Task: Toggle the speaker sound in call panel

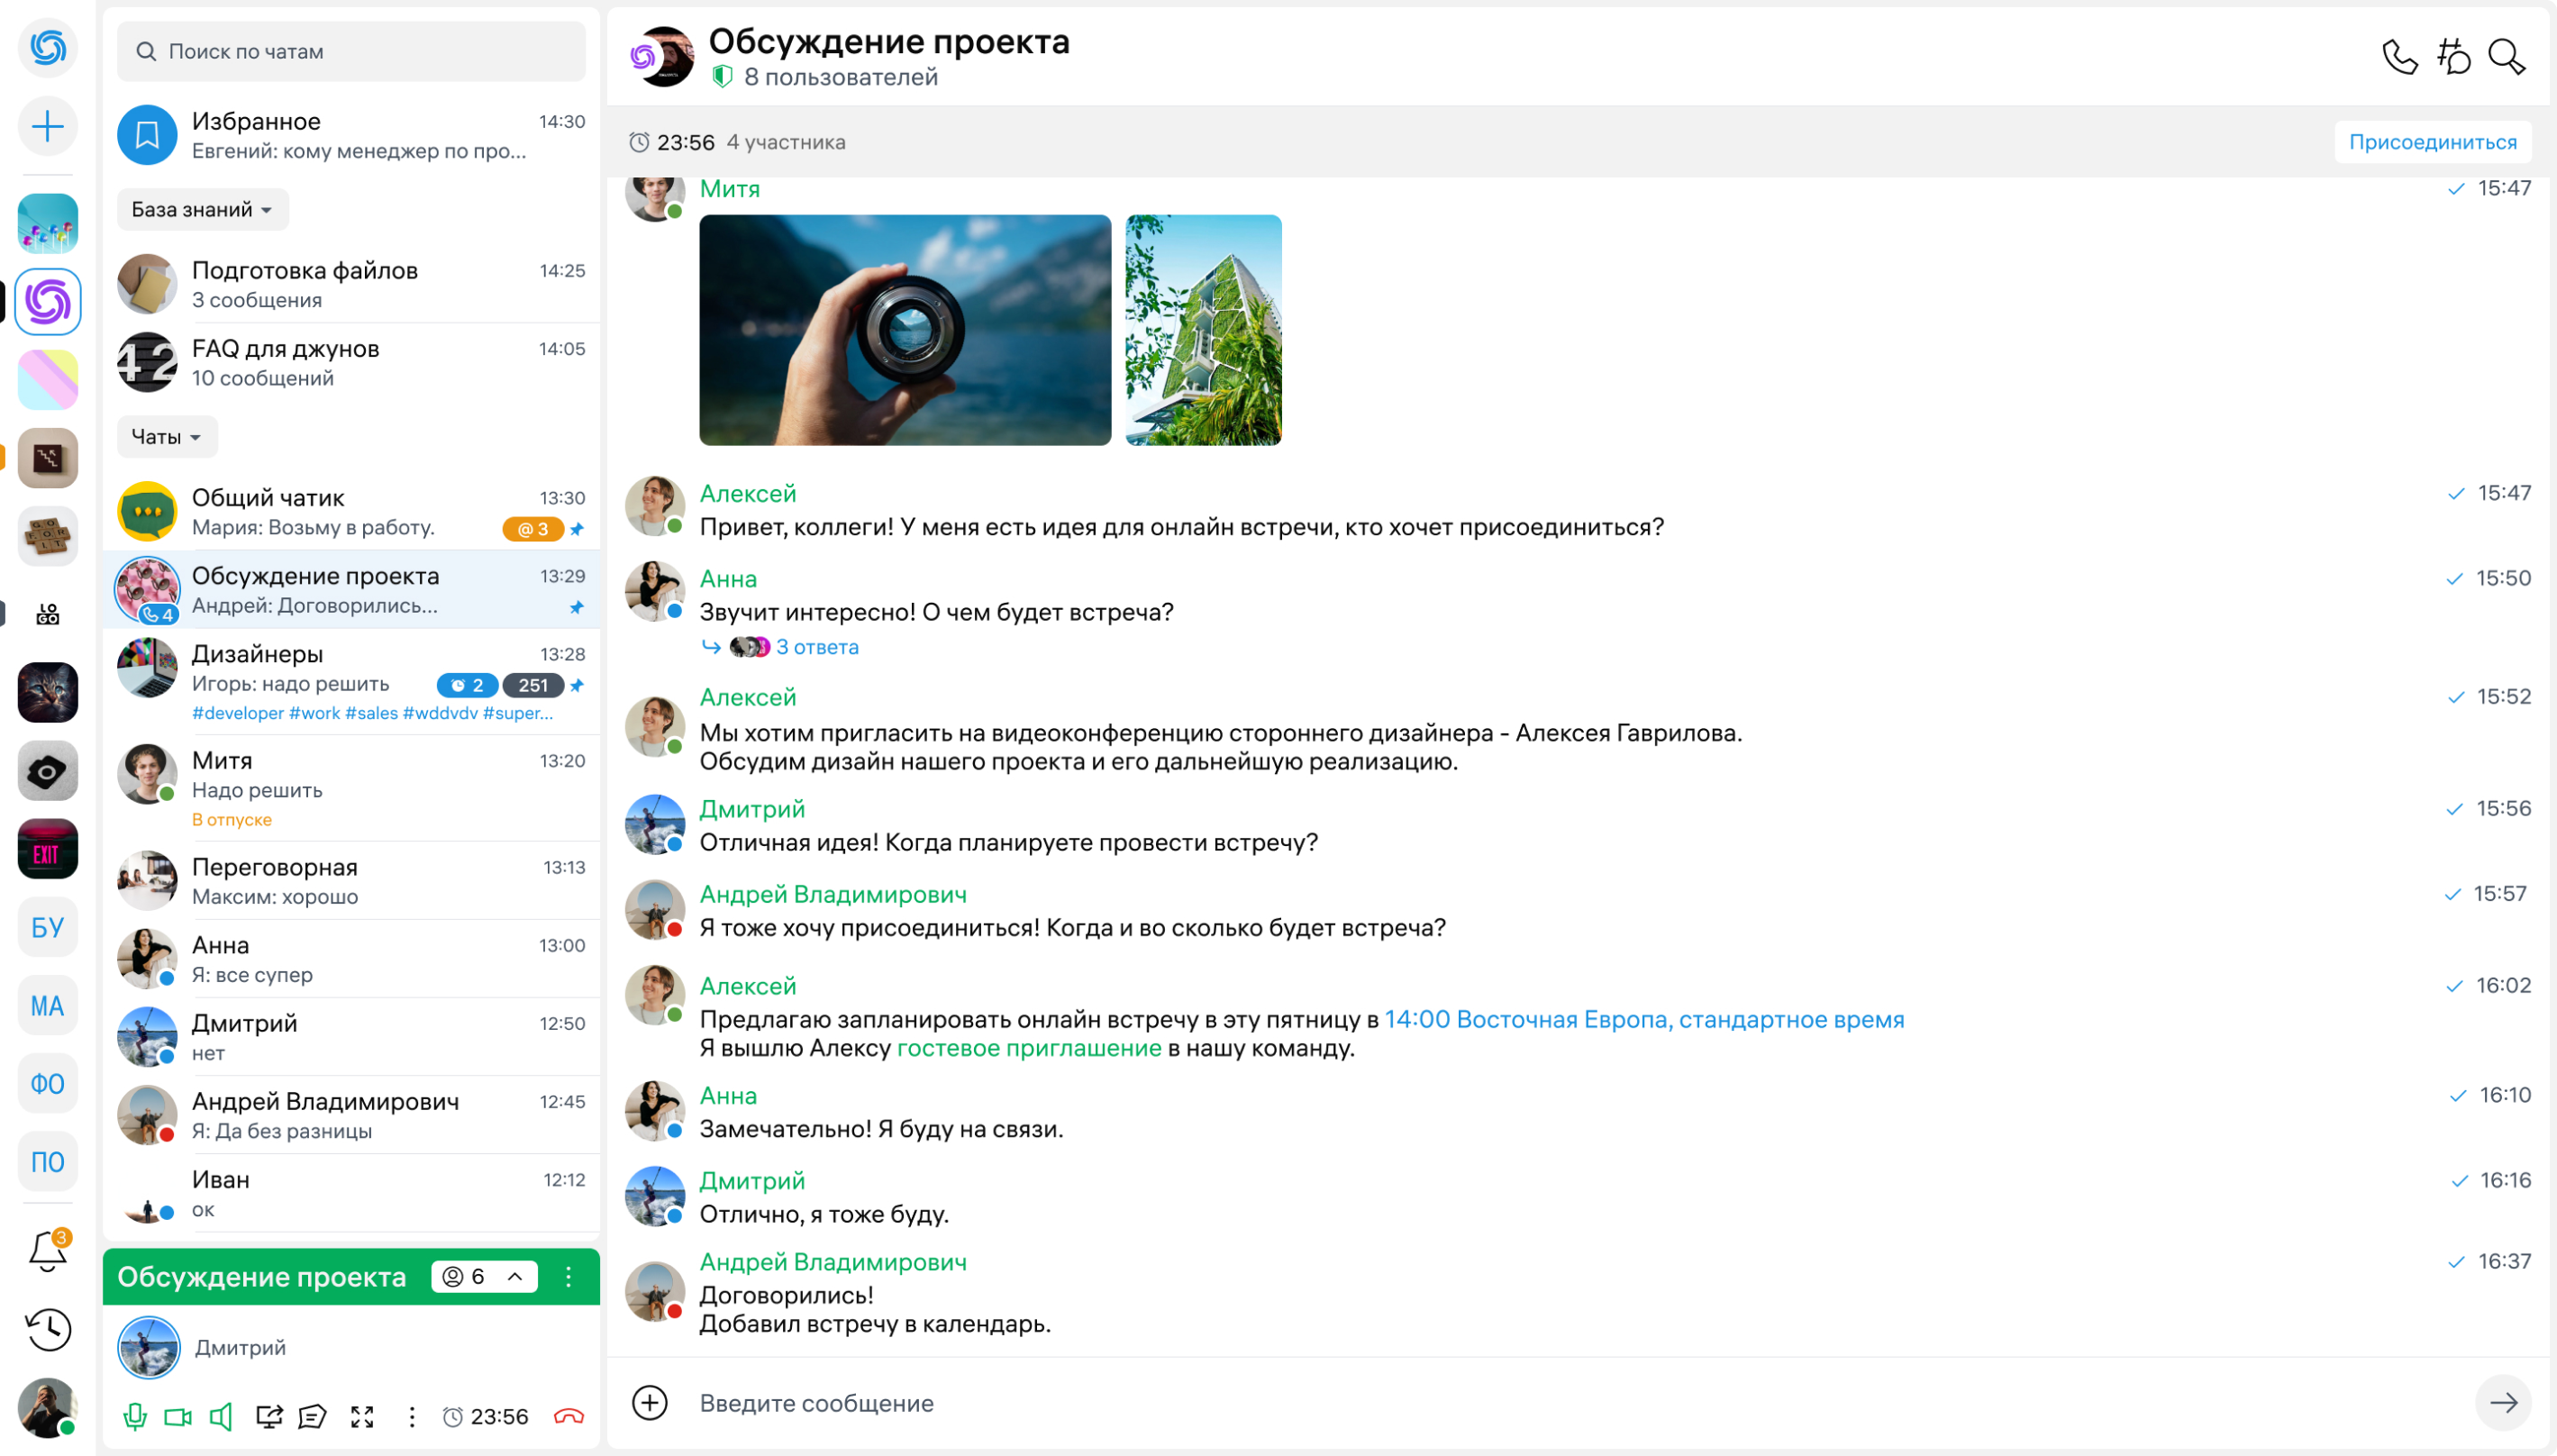Action: pos(221,1416)
